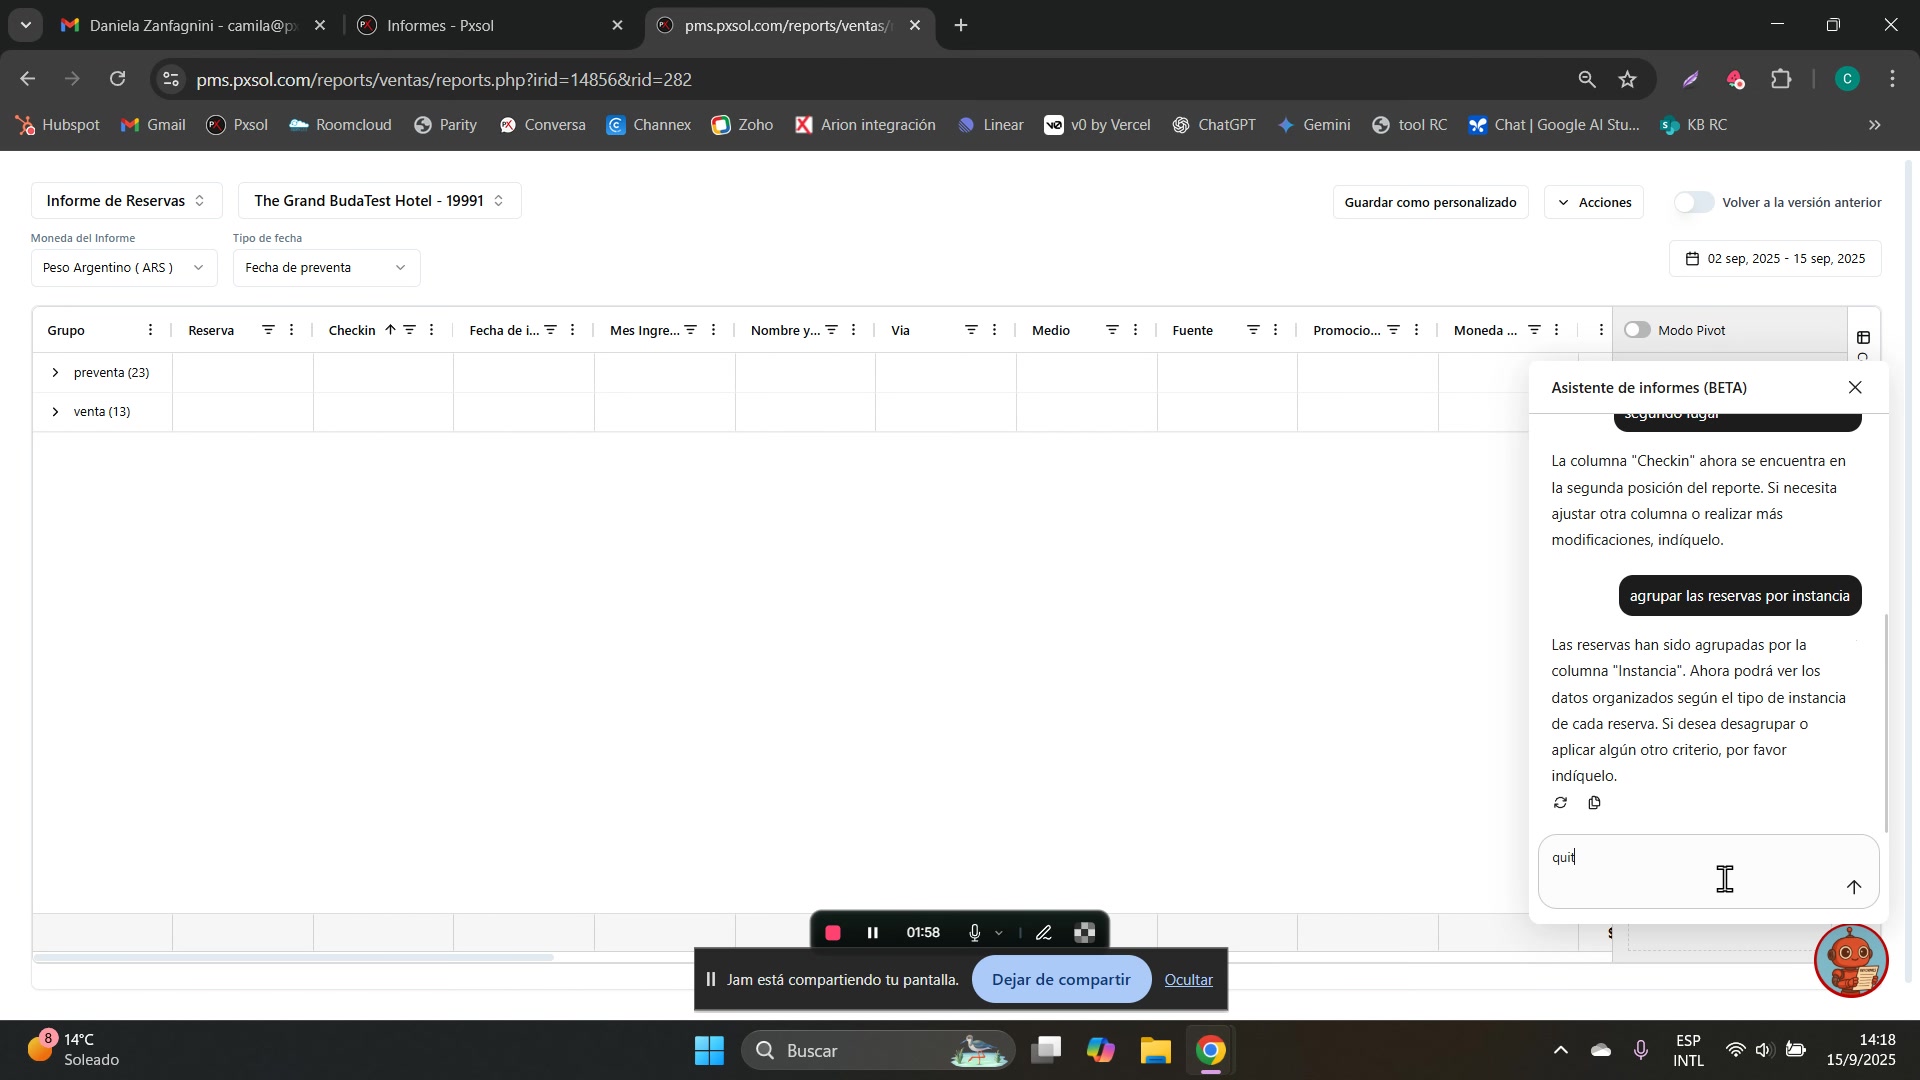Viewport: 1920px width, 1080px height.
Task: Open the weather widget 14°C Soleado
Action: (73, 1051)
